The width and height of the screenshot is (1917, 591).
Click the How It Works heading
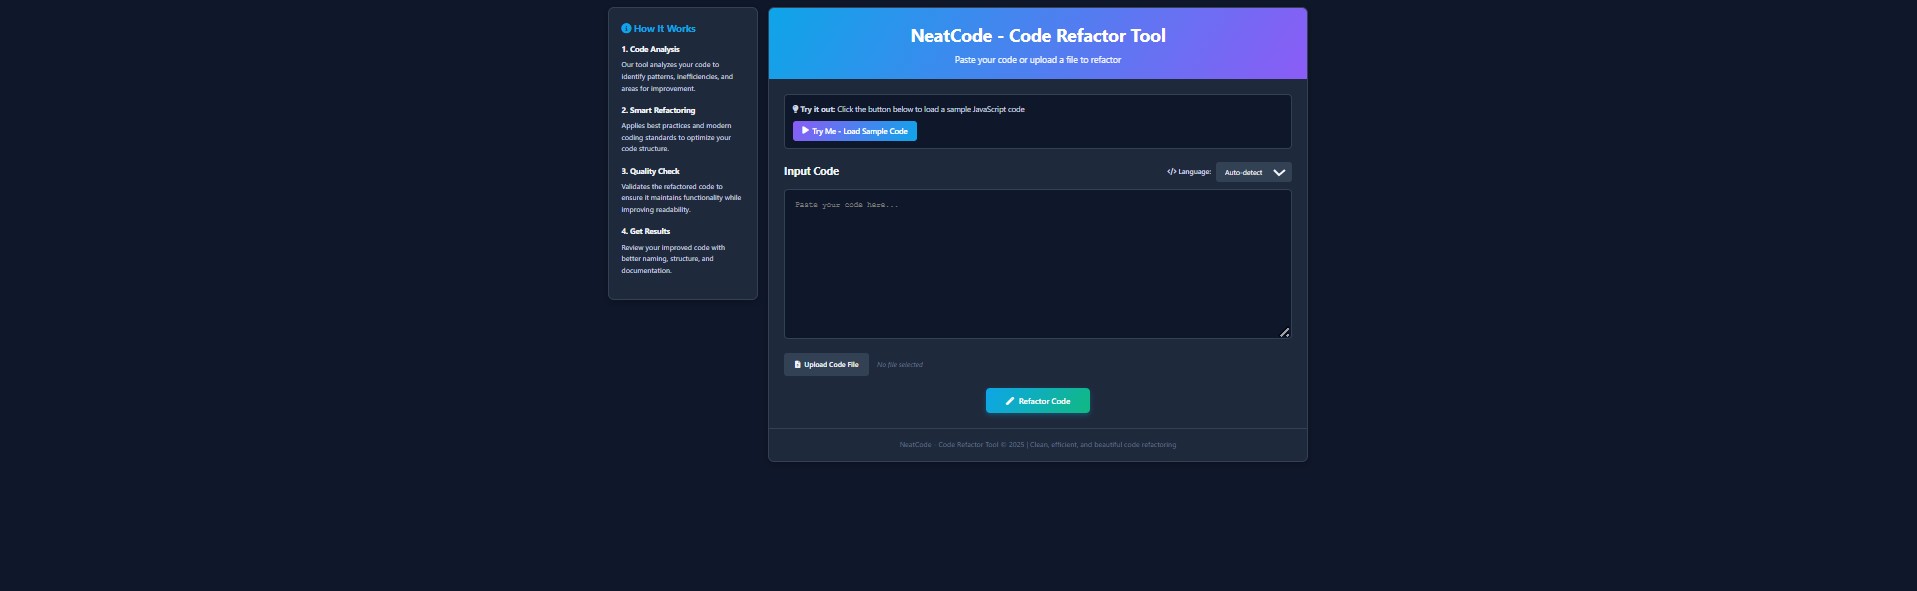coord(658,29)
